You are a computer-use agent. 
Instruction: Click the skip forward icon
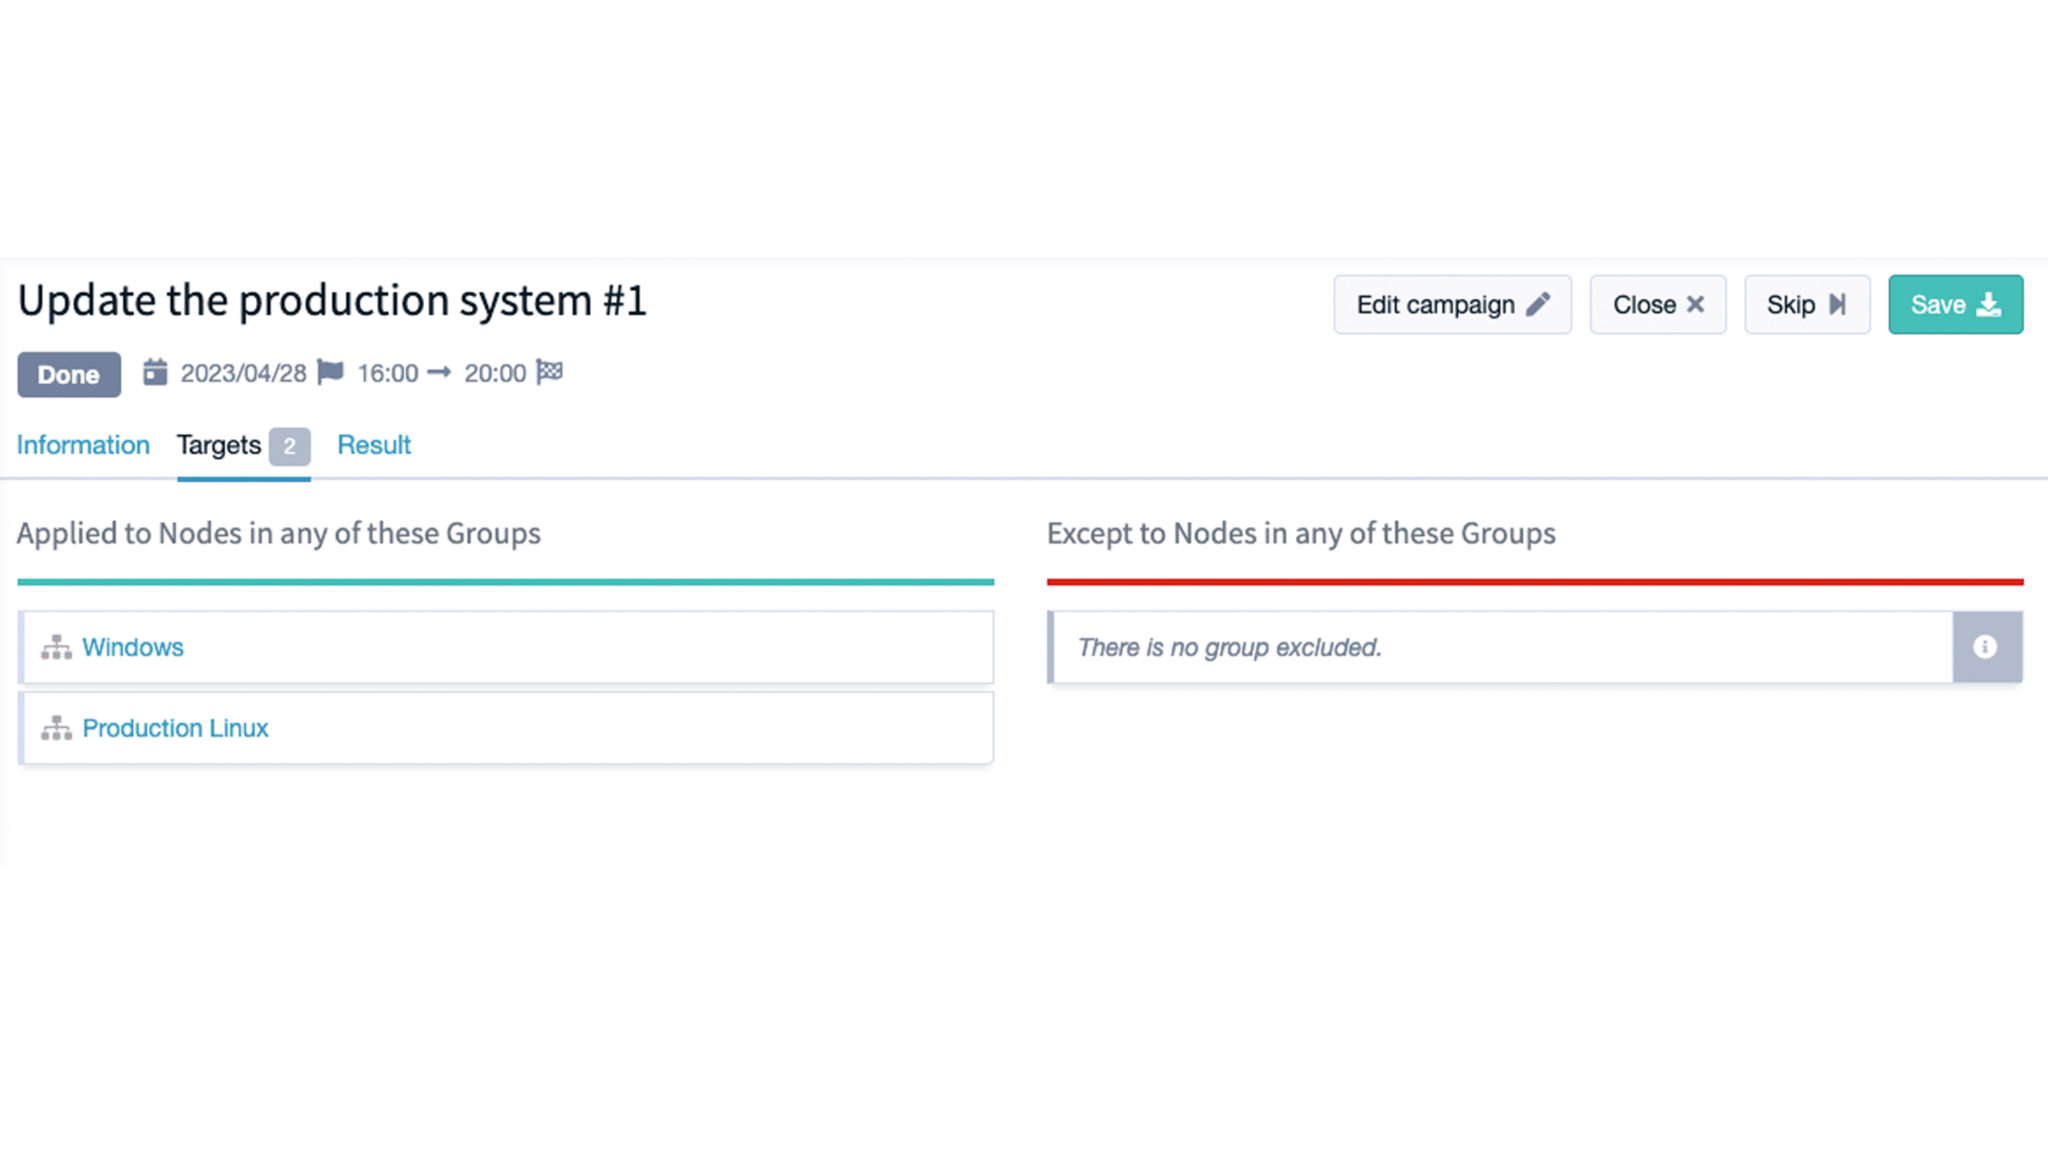tap(1837, 304)
